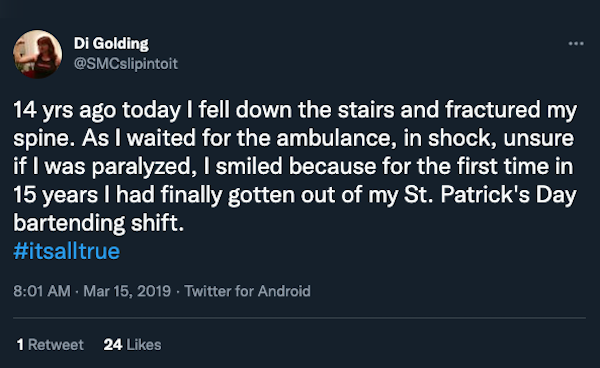Click the word 'paralyzed' in the tweet

pos(144,167)
